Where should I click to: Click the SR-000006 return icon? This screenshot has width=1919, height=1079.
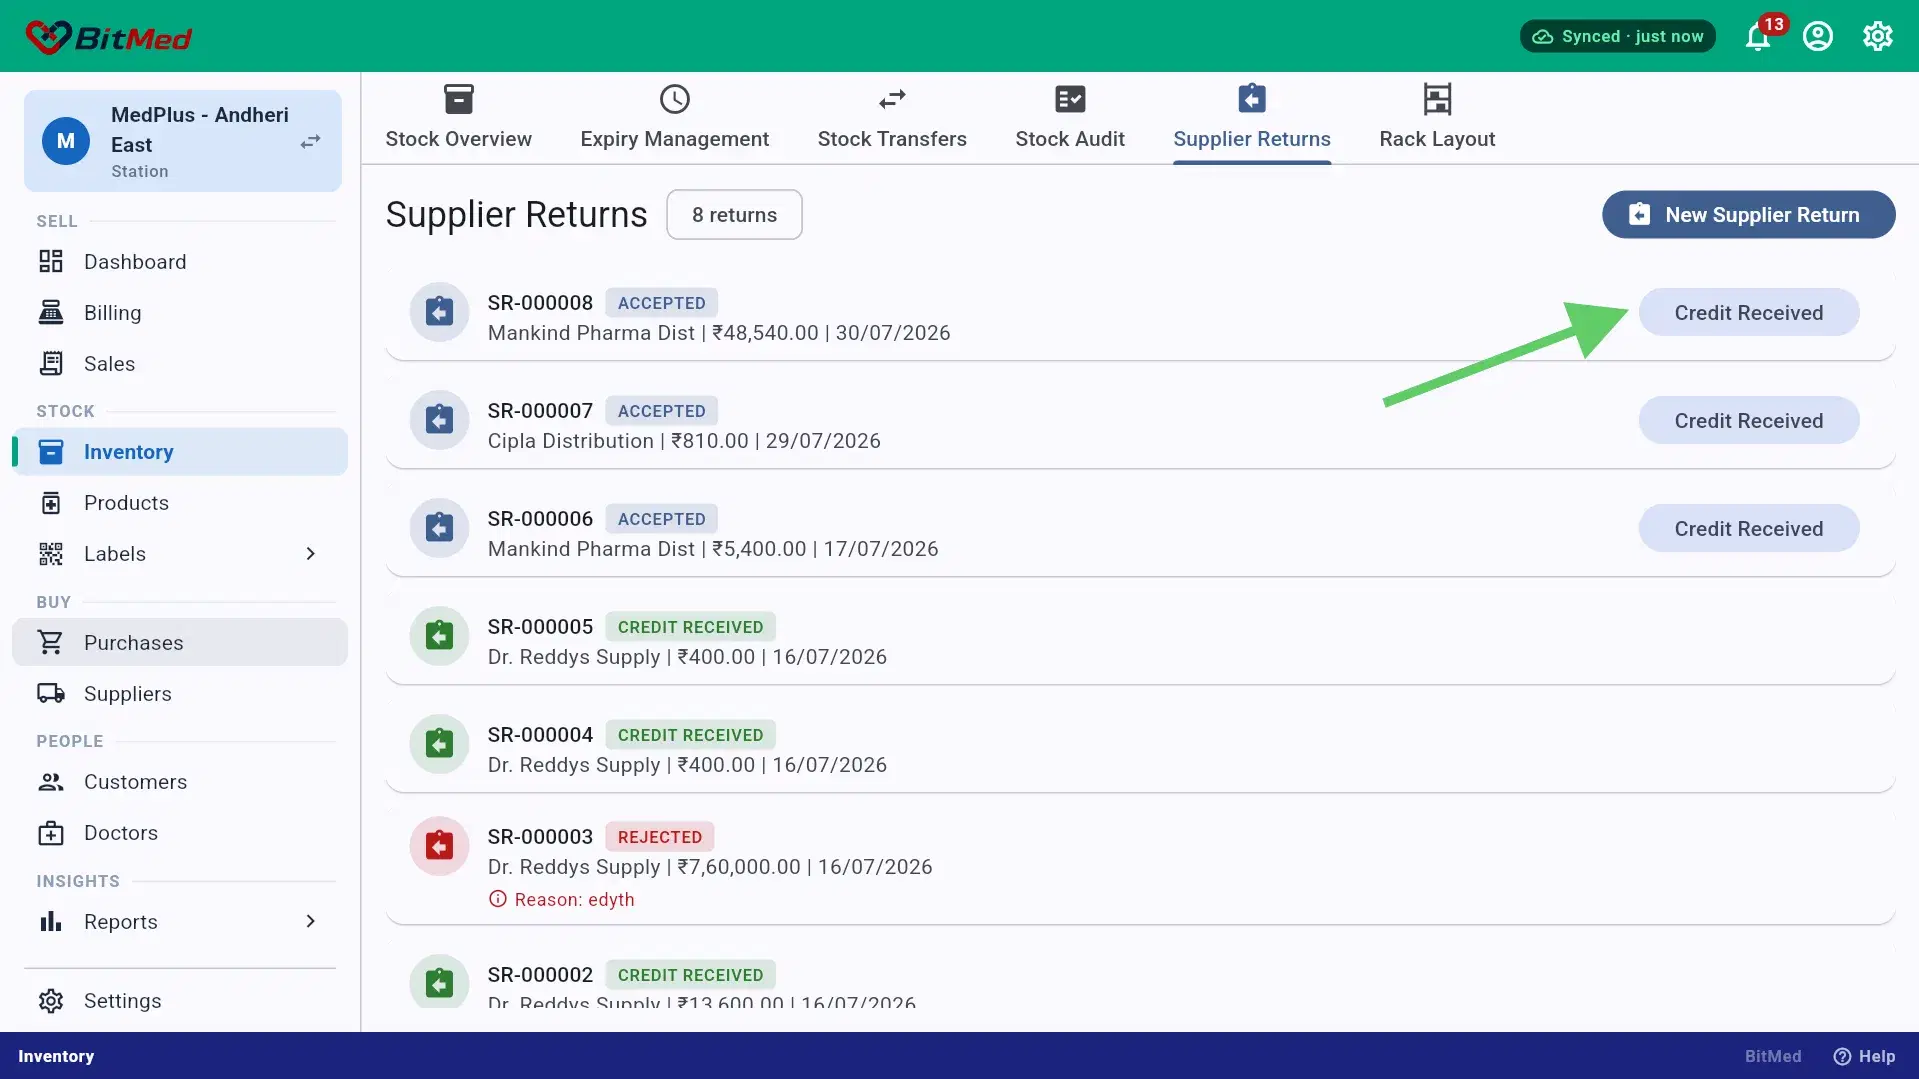tap(439, 528)
